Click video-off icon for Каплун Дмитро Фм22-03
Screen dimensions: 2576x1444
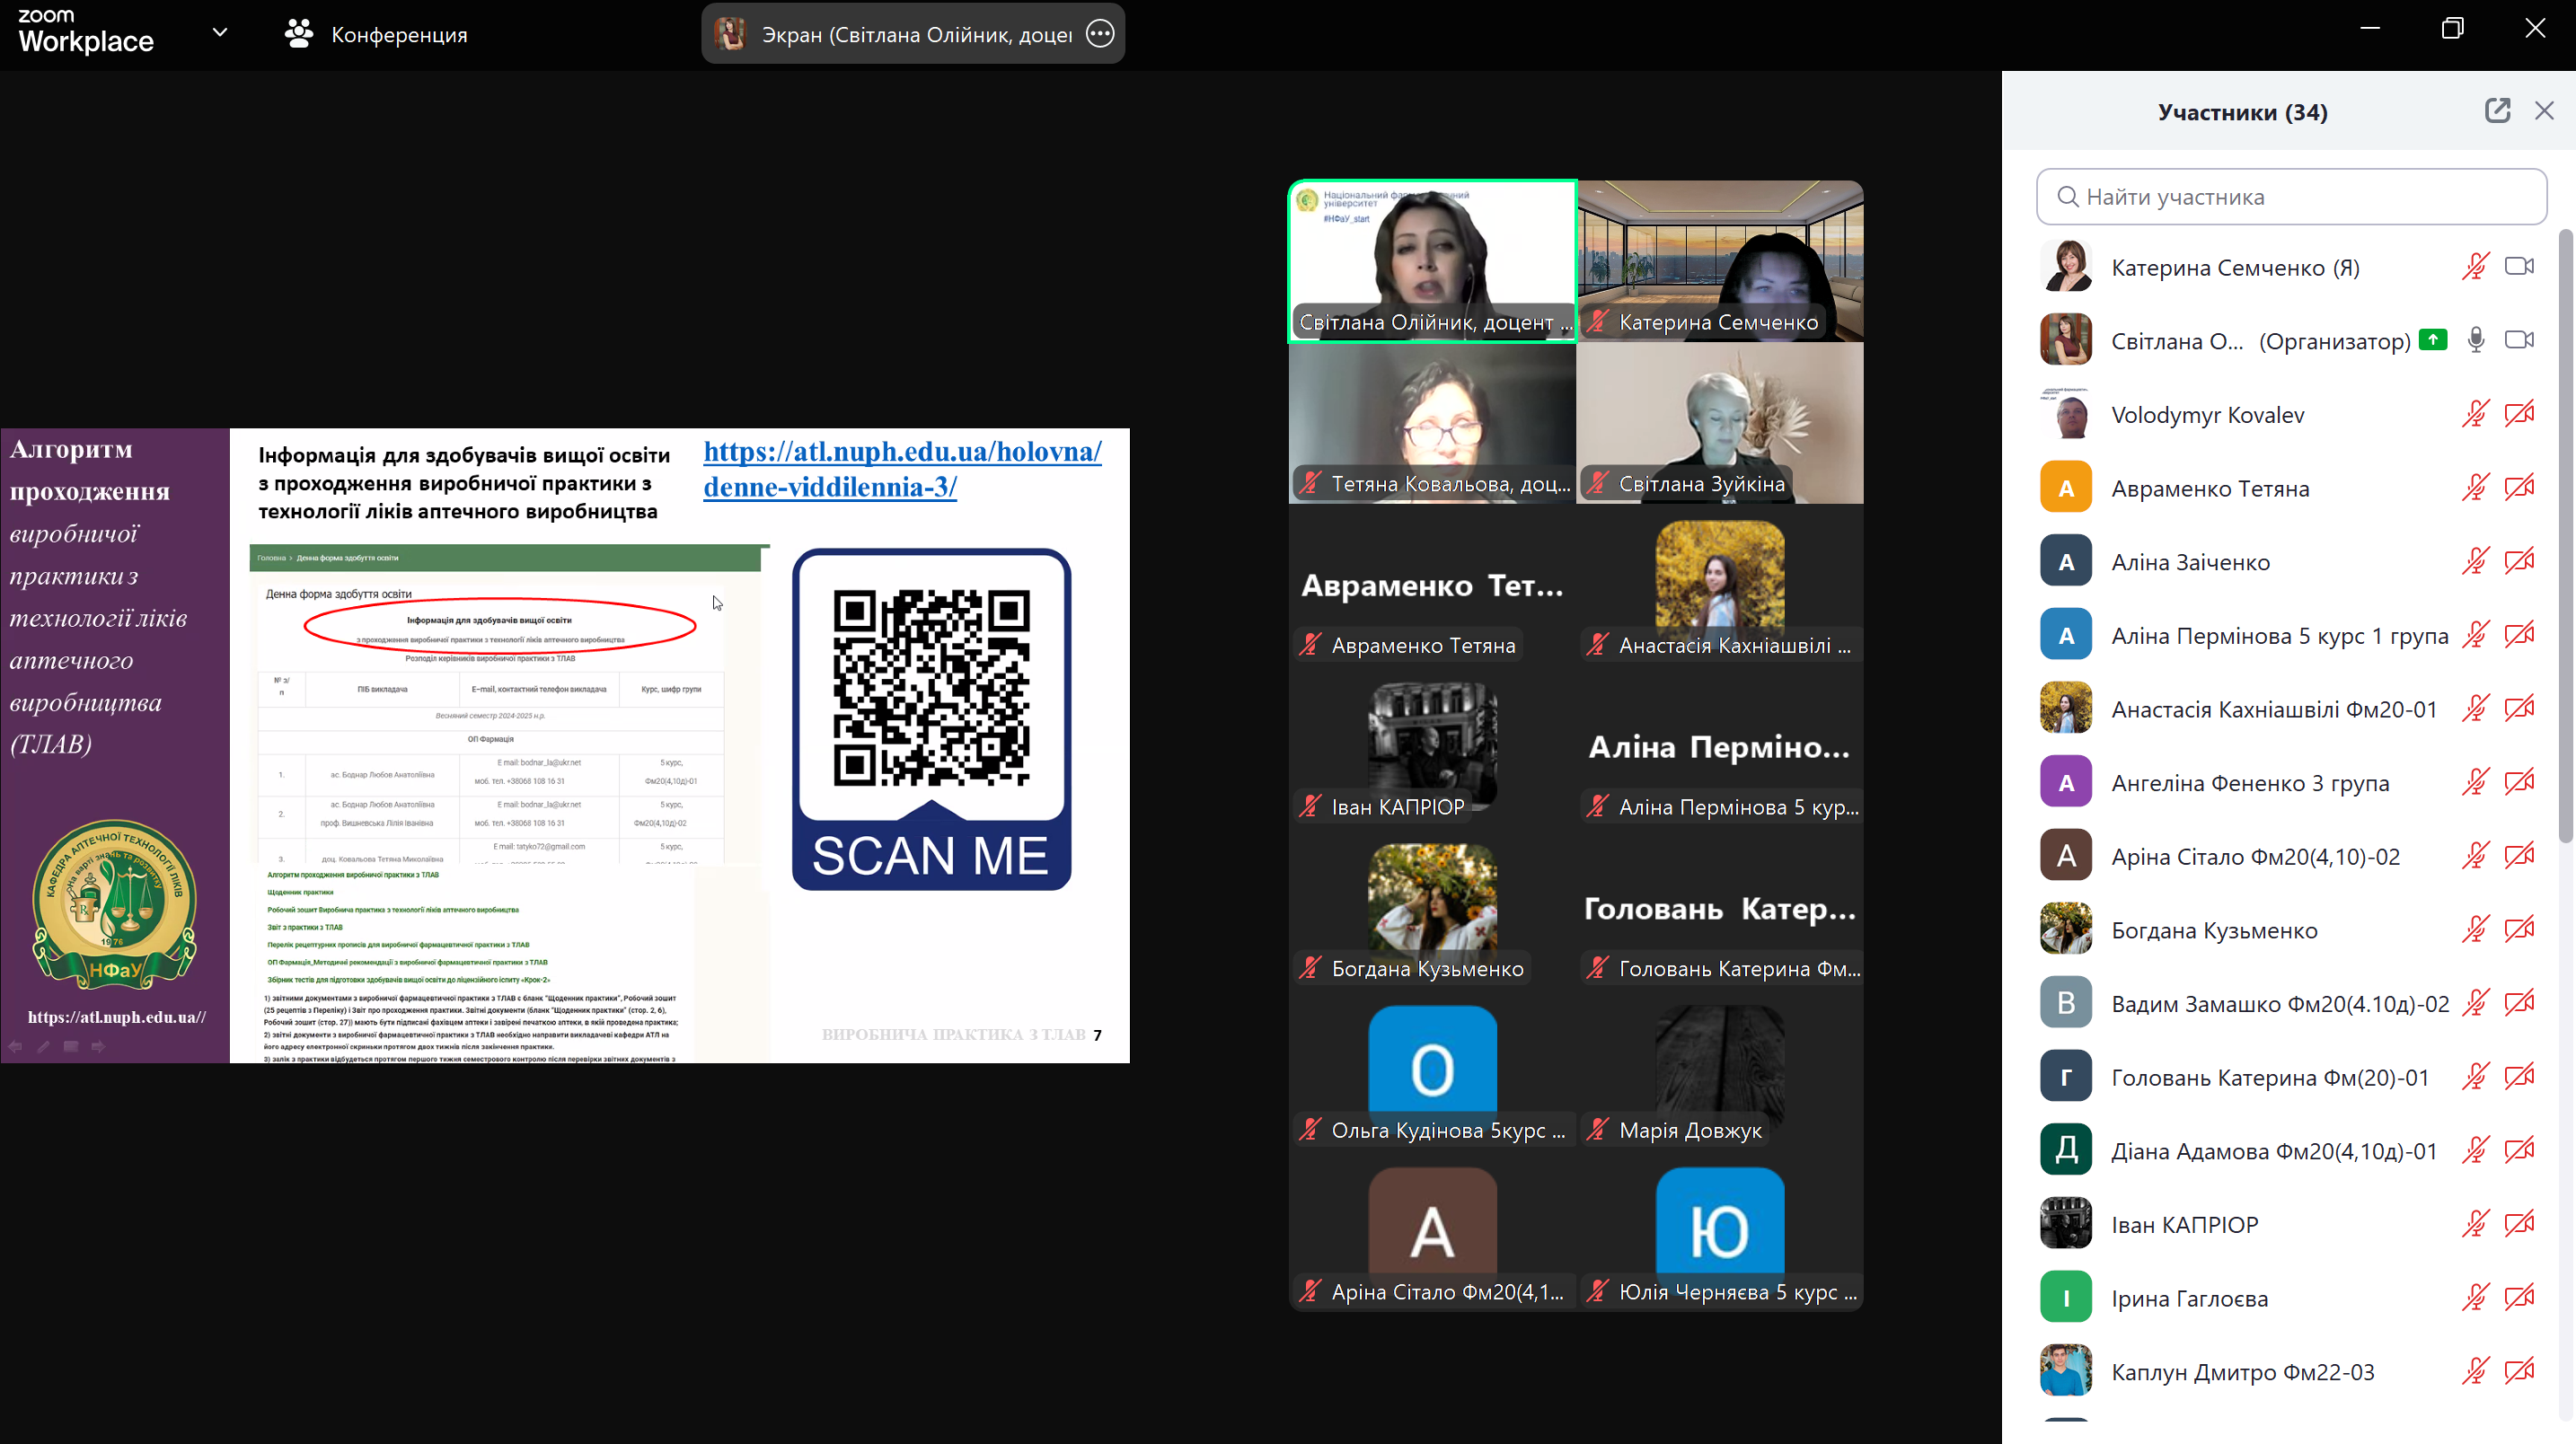[2519, 1372]
